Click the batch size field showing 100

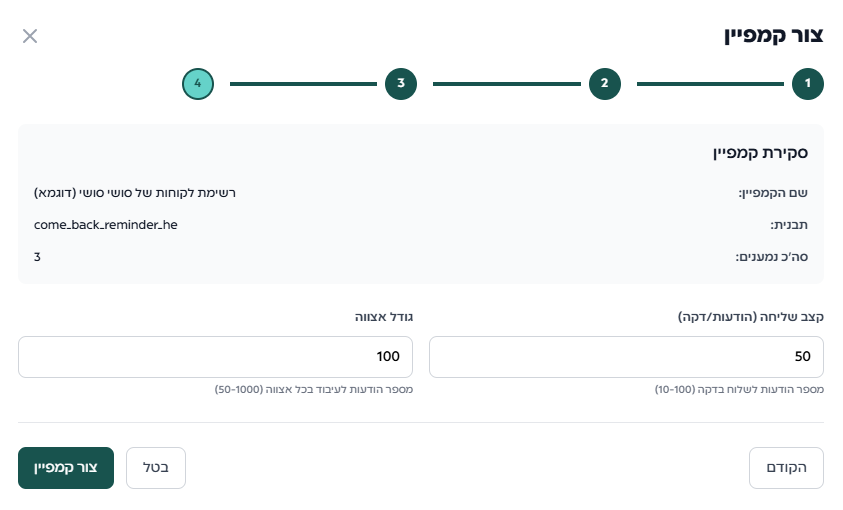point(215,357)
